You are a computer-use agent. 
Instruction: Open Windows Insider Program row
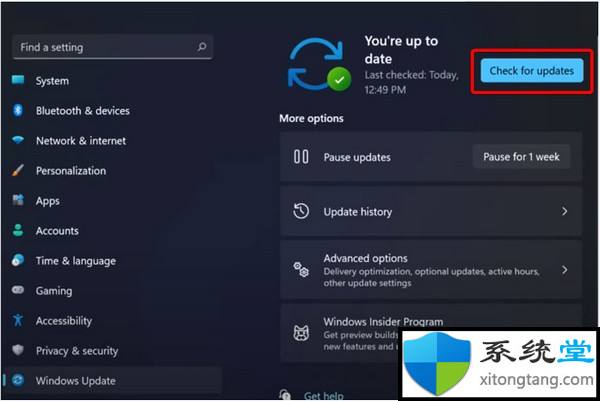pos(431,333)
